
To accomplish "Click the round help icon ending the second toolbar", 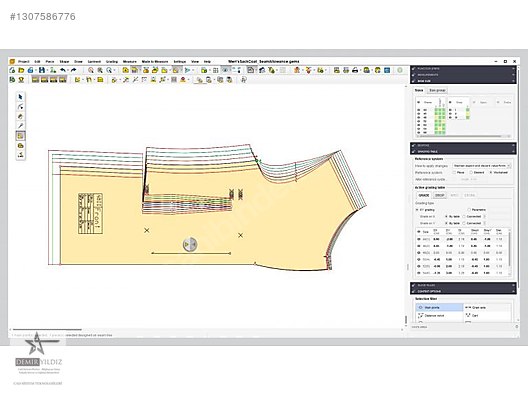I will (244, 80).
